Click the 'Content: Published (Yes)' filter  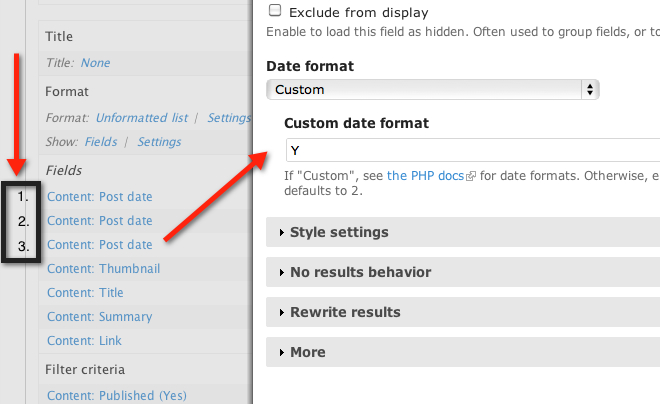click(115, 396)
